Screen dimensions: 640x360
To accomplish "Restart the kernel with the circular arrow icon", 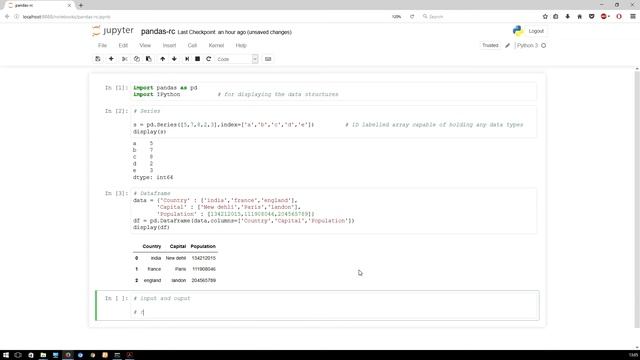I will click(x=209, y=59).
